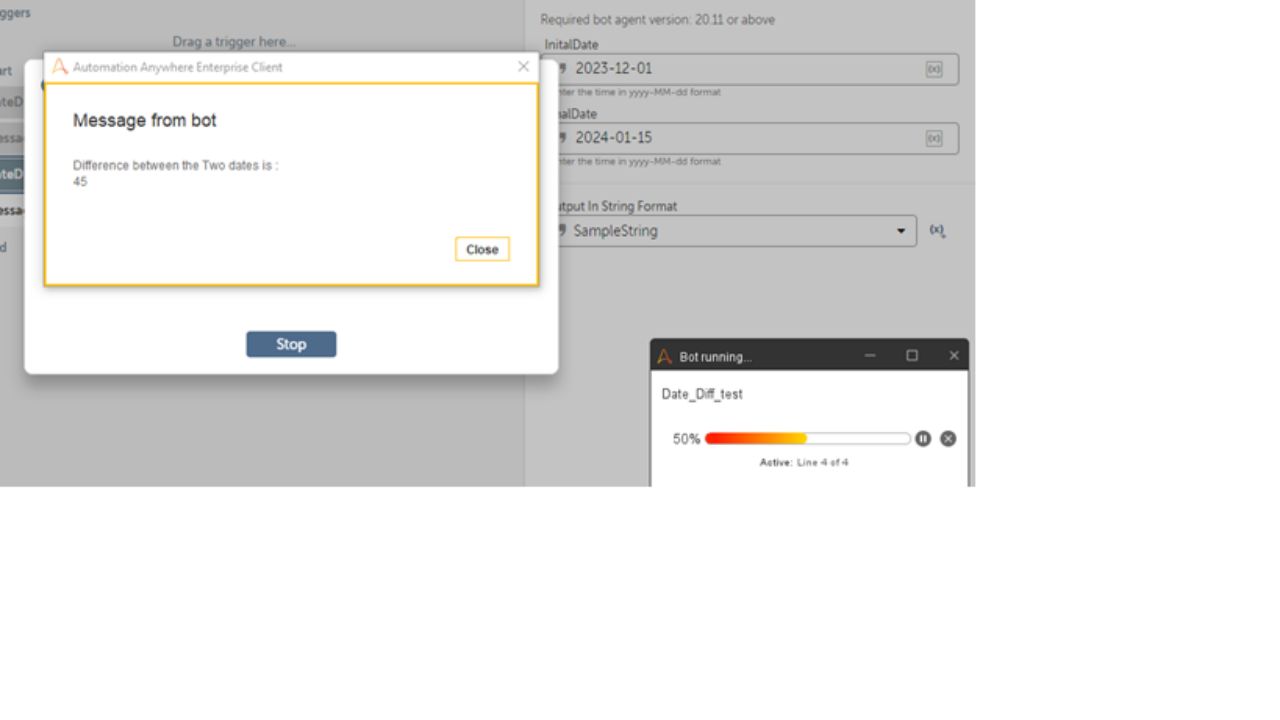
Task: Click the logo icon in the Bot running title bar
Action: (x=665, y=356)
